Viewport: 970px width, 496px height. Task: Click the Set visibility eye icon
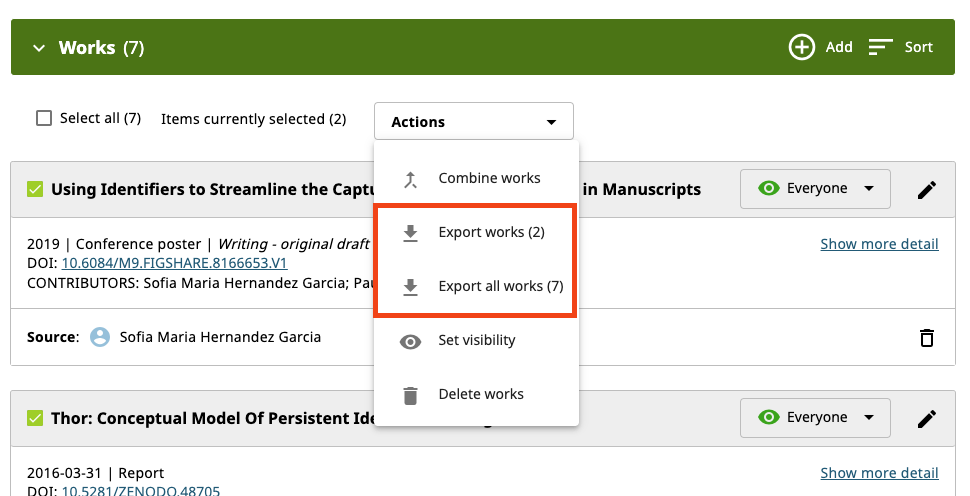click(x=410, y=341)
